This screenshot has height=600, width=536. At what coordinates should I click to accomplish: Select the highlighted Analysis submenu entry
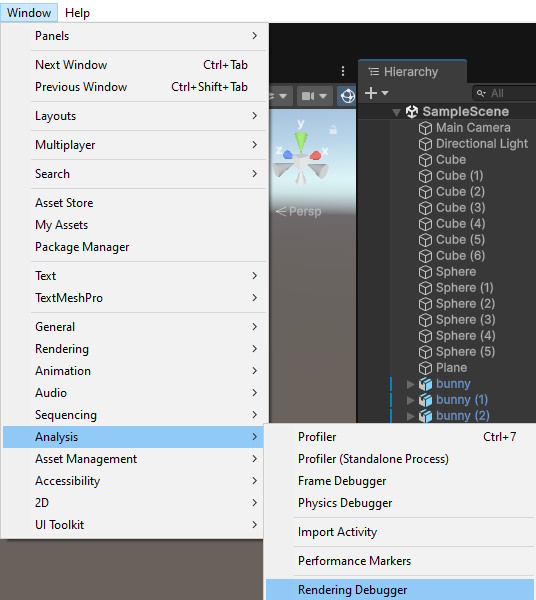click(133, 437)
